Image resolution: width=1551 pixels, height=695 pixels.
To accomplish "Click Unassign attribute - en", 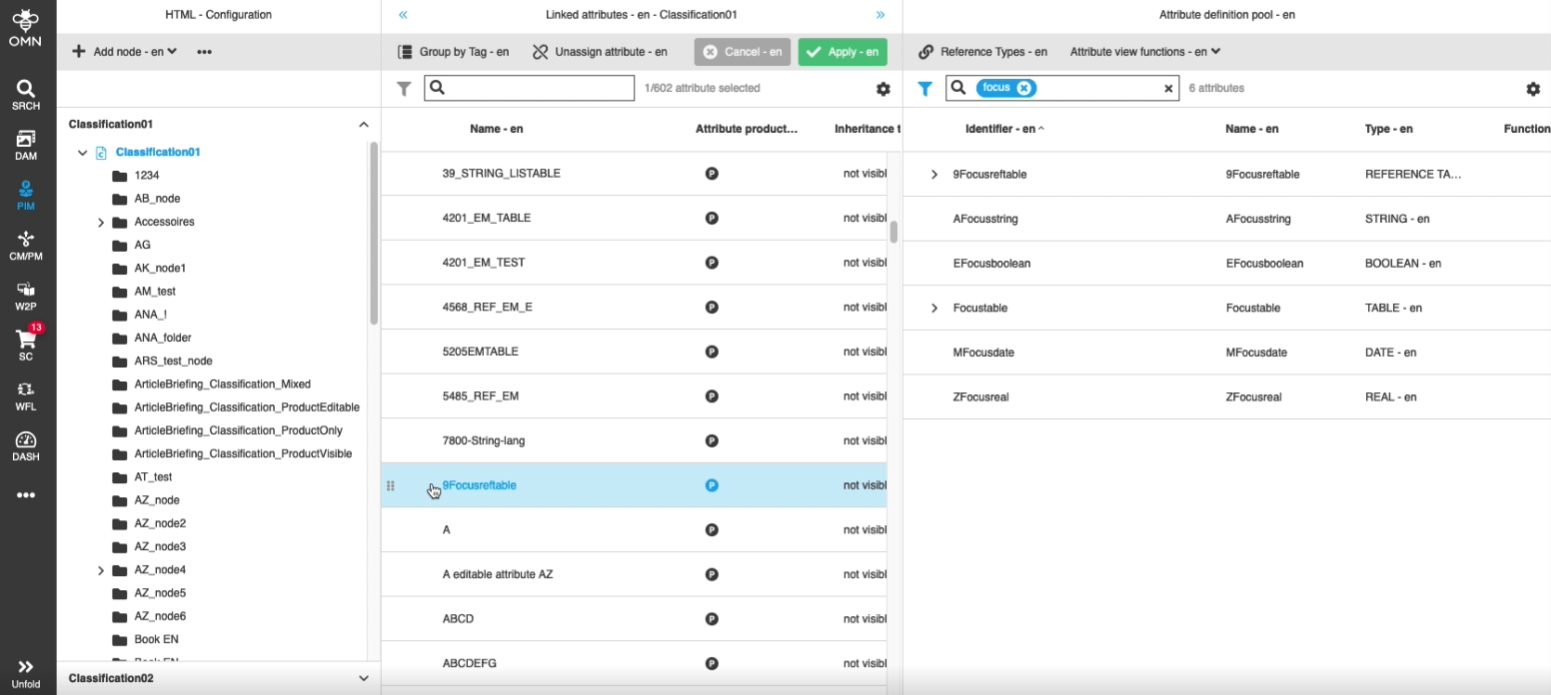I will click(x=599, y=51).
